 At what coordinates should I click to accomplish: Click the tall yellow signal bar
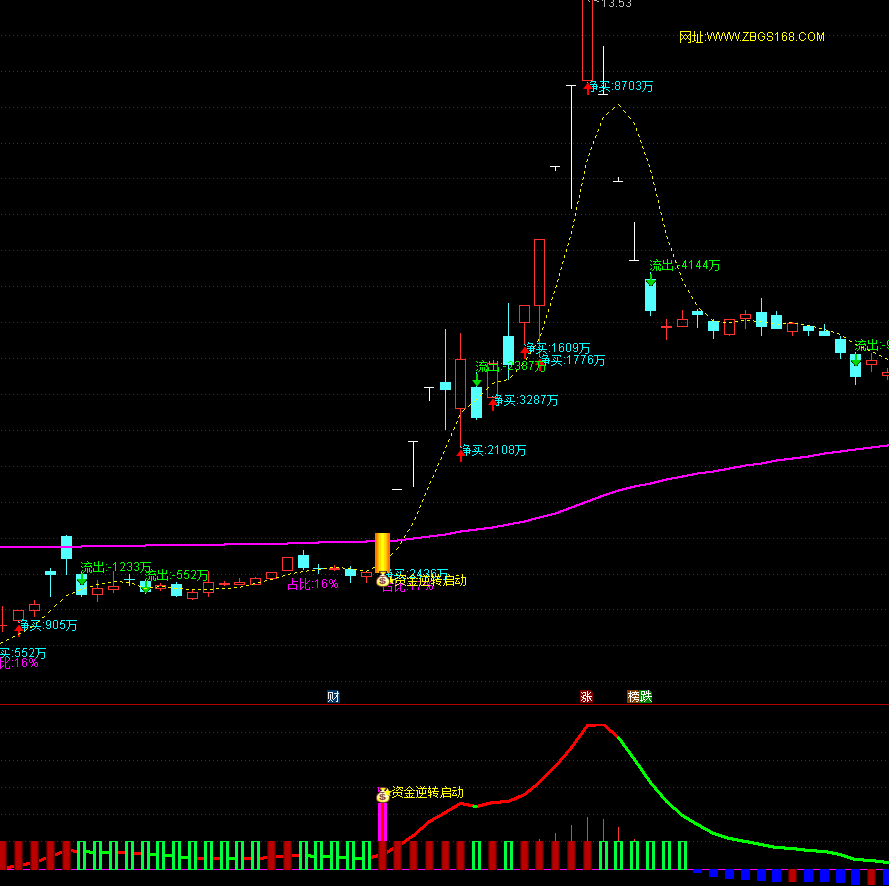click(x=382, y=551)
